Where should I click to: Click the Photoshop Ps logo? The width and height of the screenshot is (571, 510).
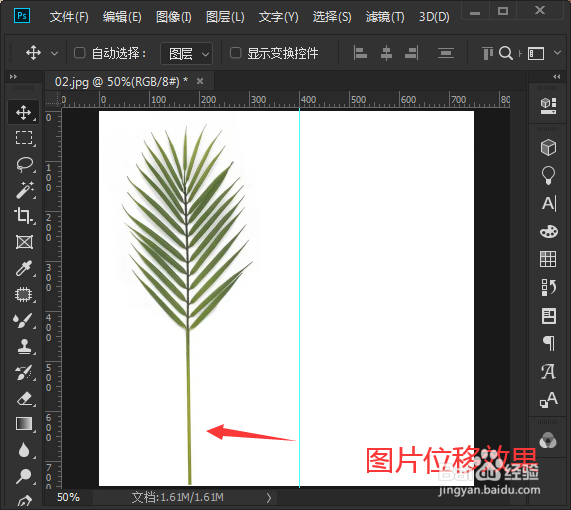pos(22,16)
